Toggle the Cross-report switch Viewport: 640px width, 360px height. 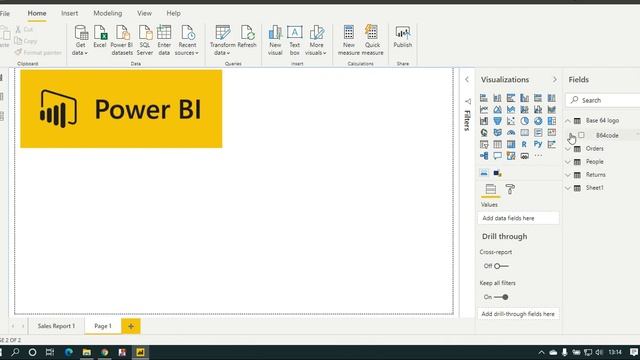click(501, 266)
